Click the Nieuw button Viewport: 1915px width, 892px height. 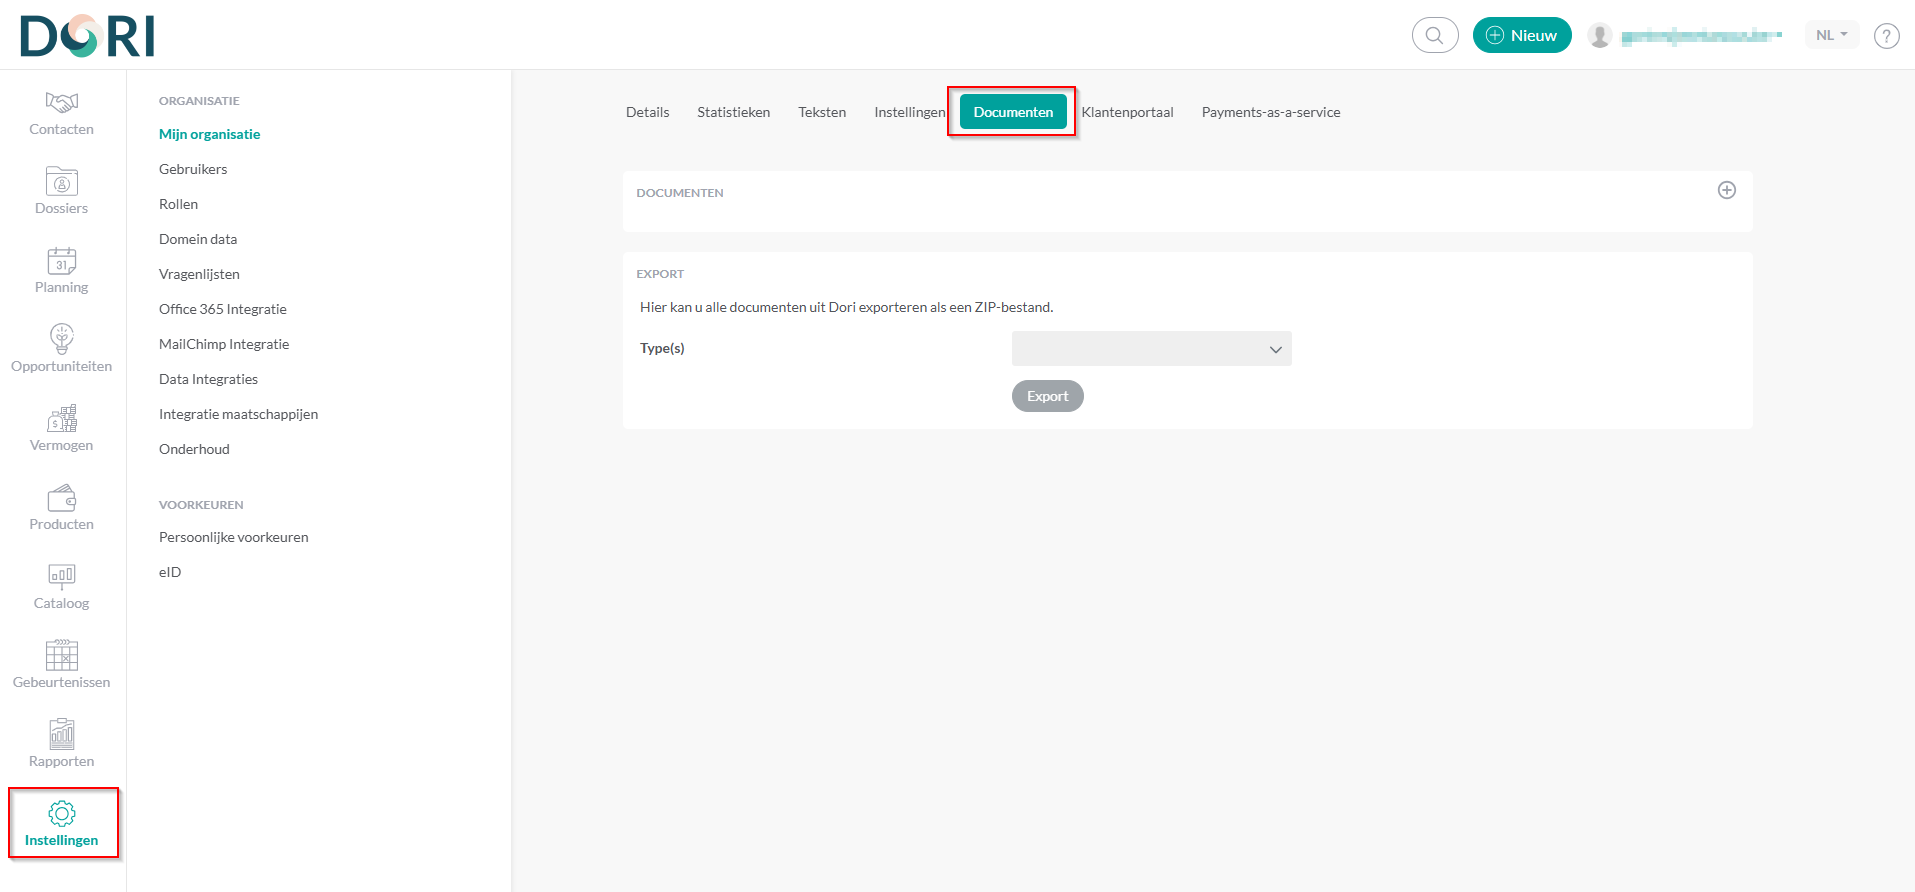point(1521,36)
